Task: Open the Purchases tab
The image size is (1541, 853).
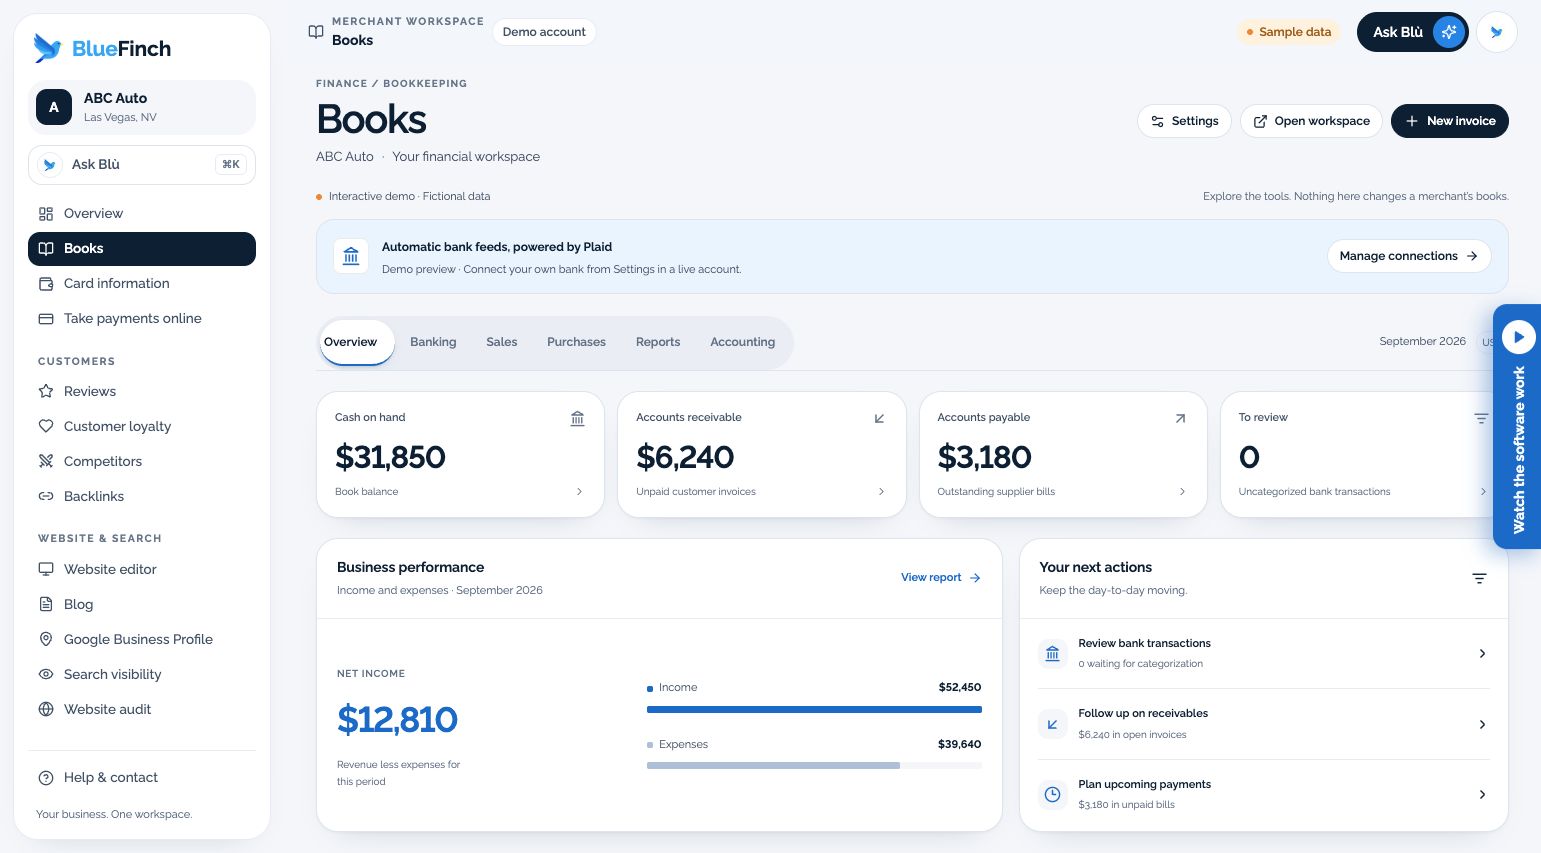Action: (576, 342)
